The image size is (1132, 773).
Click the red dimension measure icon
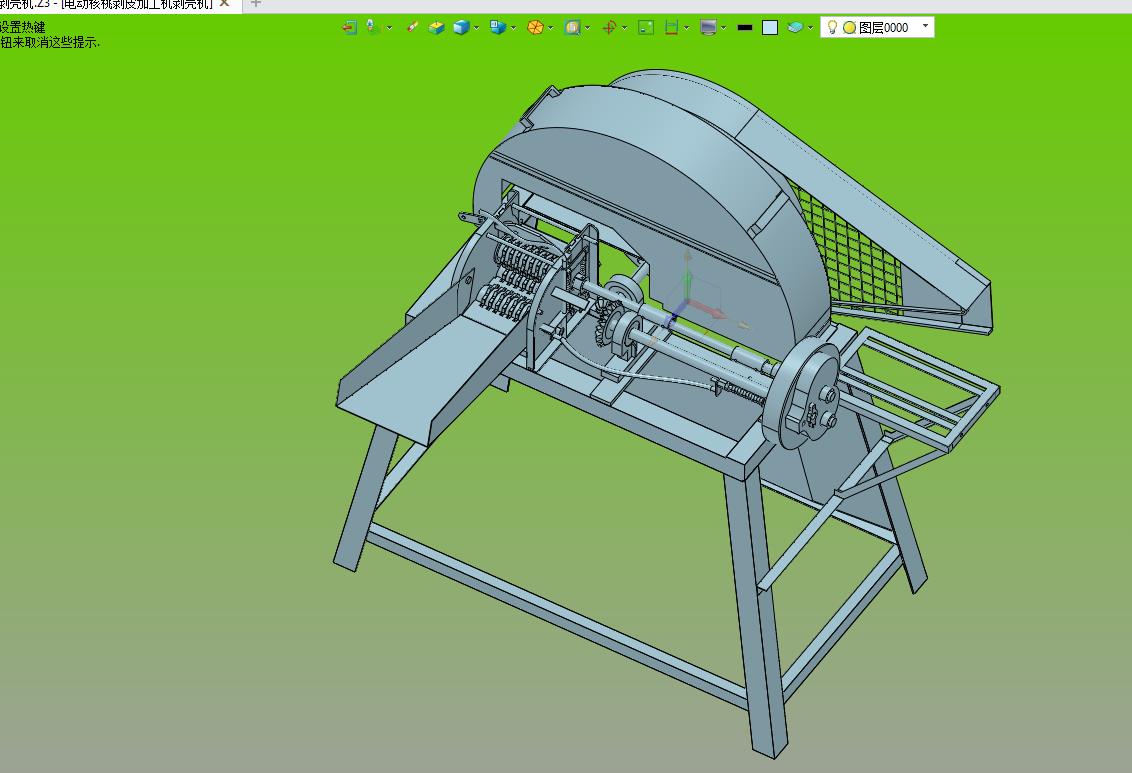(x=671, y=27)
